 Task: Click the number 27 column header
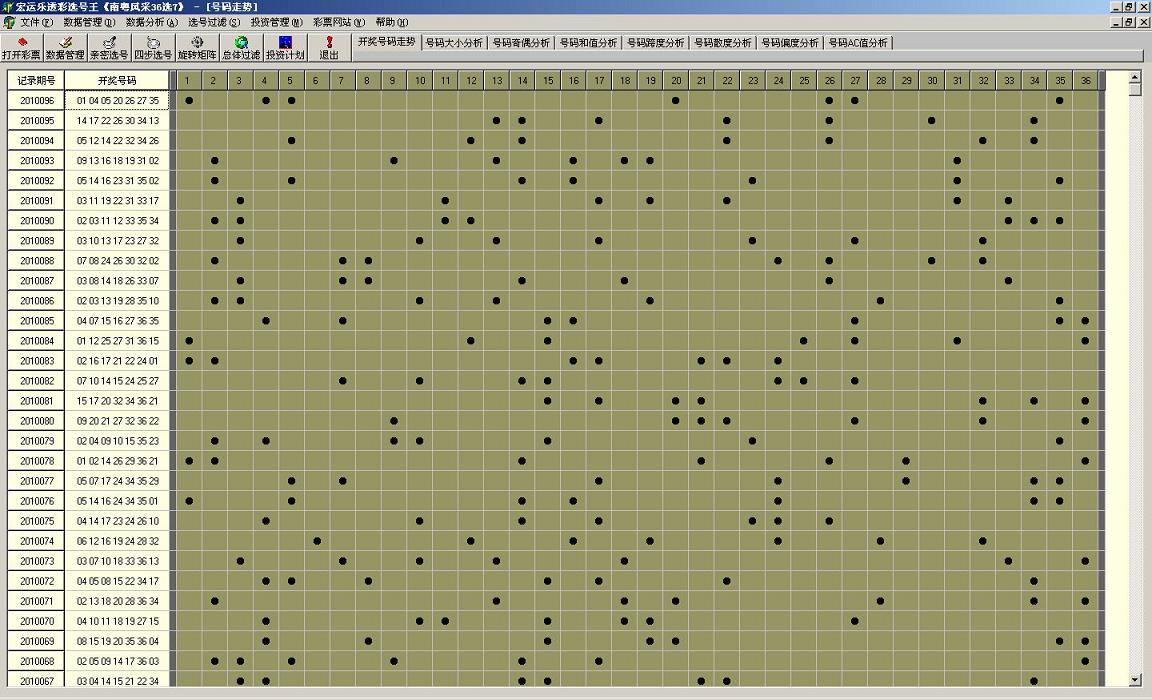pyautogui.click(x=855, y=80)
